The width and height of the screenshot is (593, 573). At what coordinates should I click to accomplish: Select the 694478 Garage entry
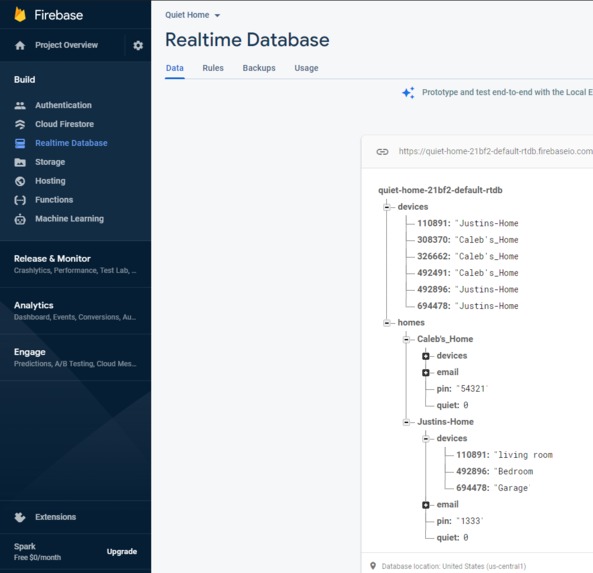click(493, 488)
